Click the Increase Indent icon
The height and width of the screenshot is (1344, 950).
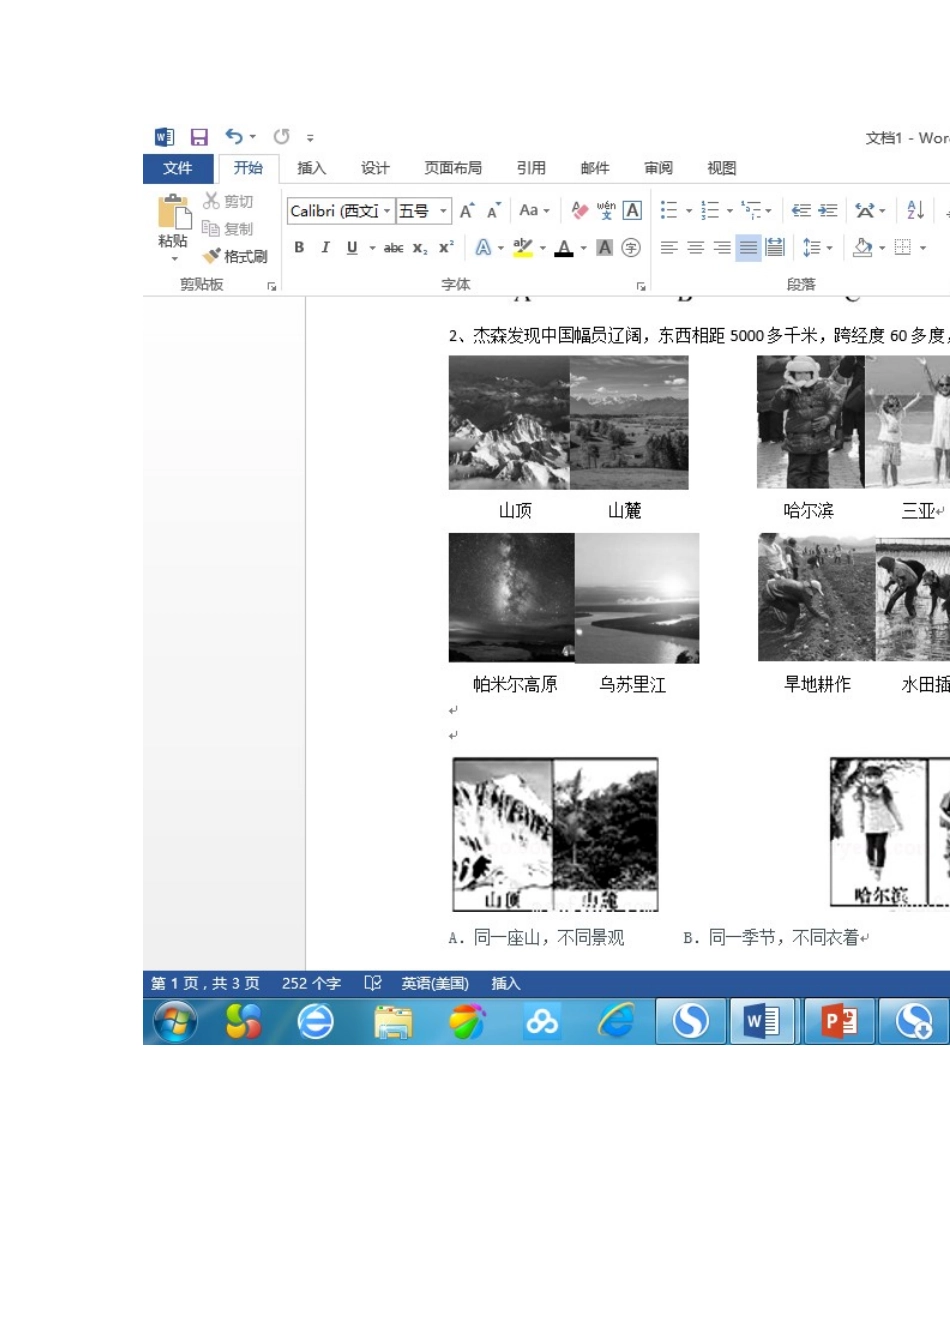point(827,210)
